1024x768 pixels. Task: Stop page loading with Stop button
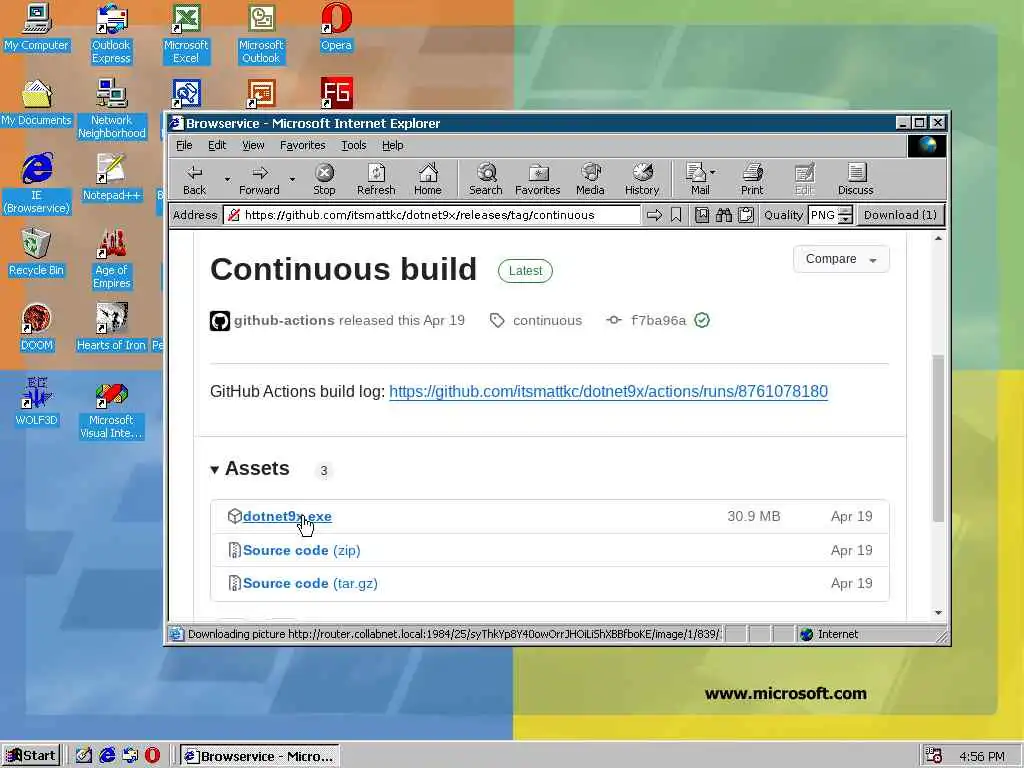pyautogui.click(x=324, y=180)
